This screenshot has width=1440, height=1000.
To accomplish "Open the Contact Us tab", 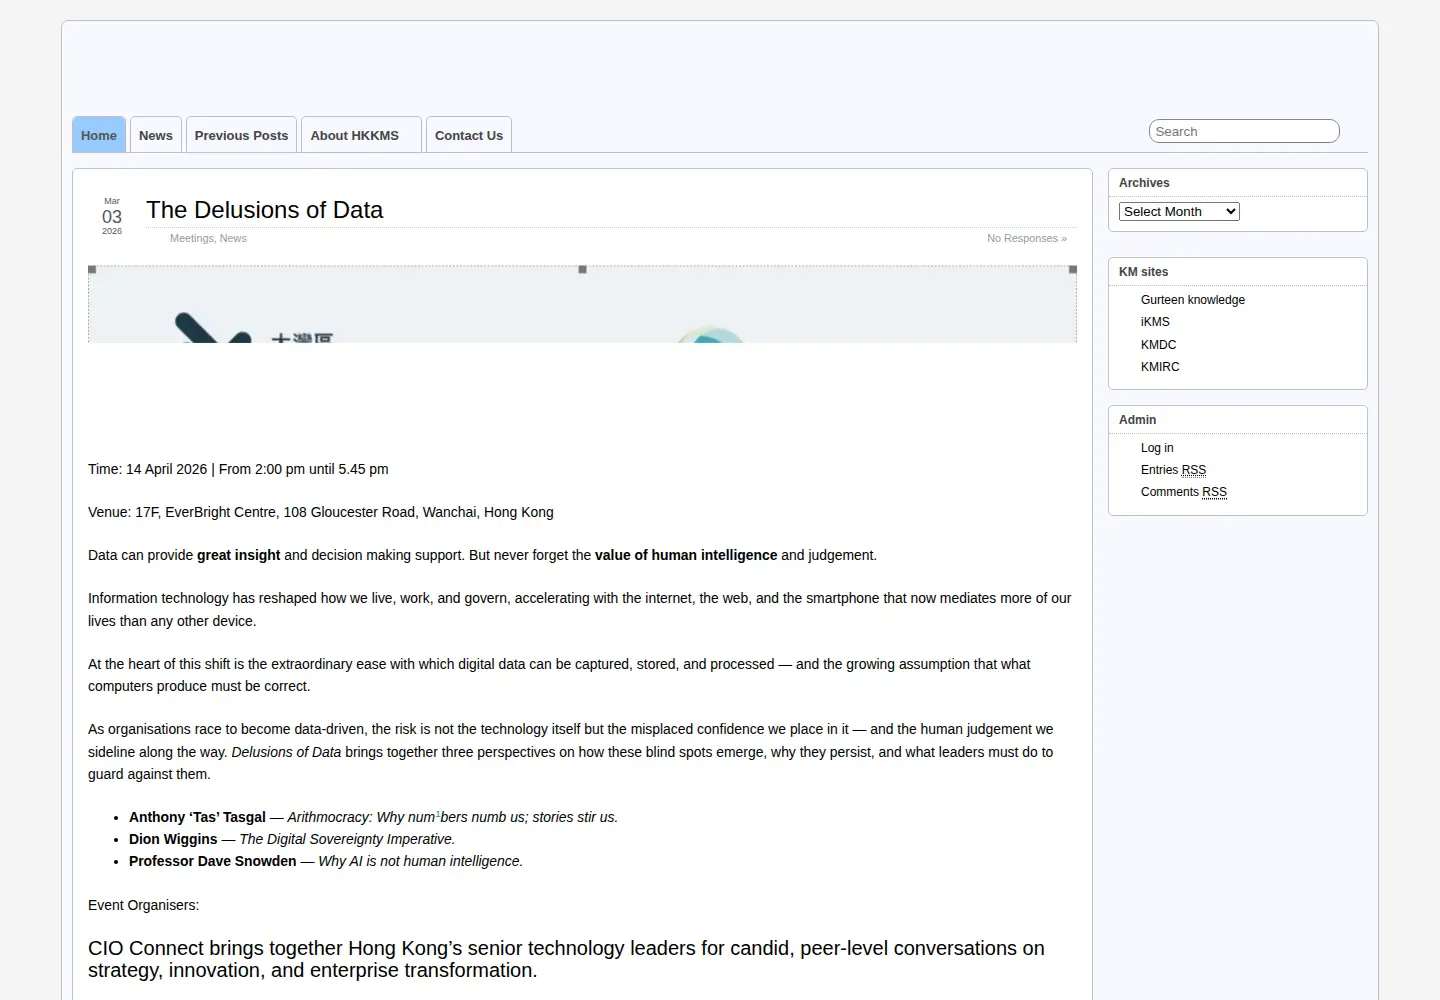I will pyautogui.click(x=469, y=135).
